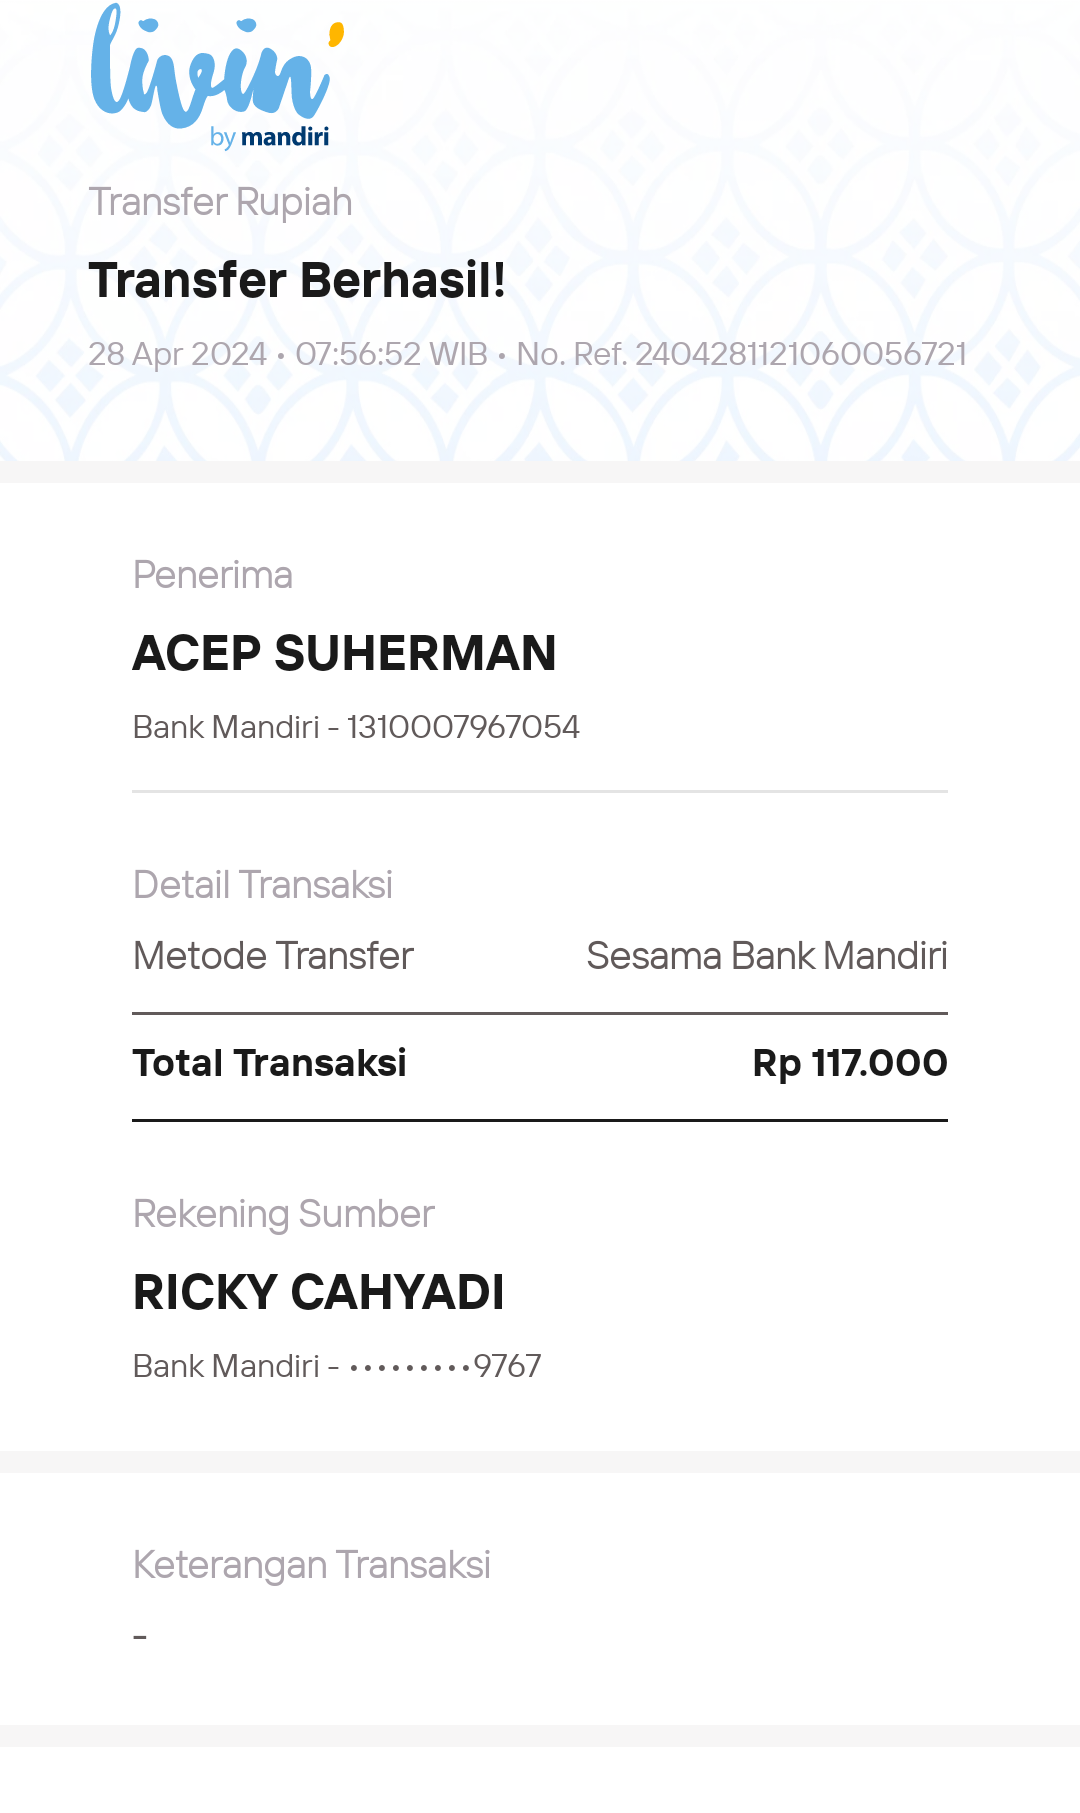The image size is (1080, 1813).
Task: Click the Total Transaksi label
Action: point(270,1063)
